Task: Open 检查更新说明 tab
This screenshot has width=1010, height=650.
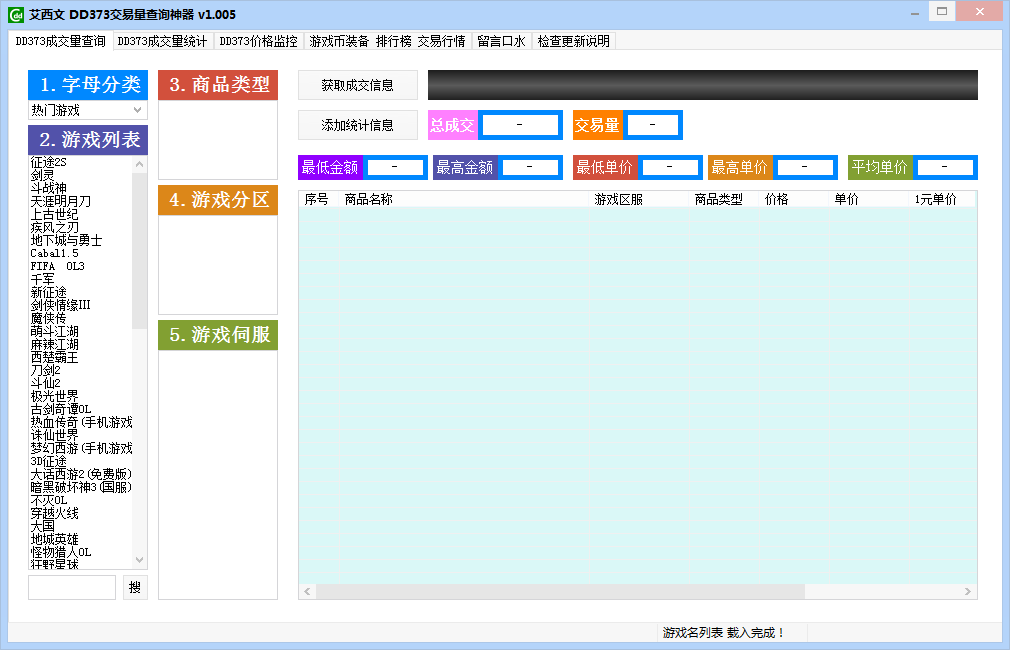Action: [573, 41]
